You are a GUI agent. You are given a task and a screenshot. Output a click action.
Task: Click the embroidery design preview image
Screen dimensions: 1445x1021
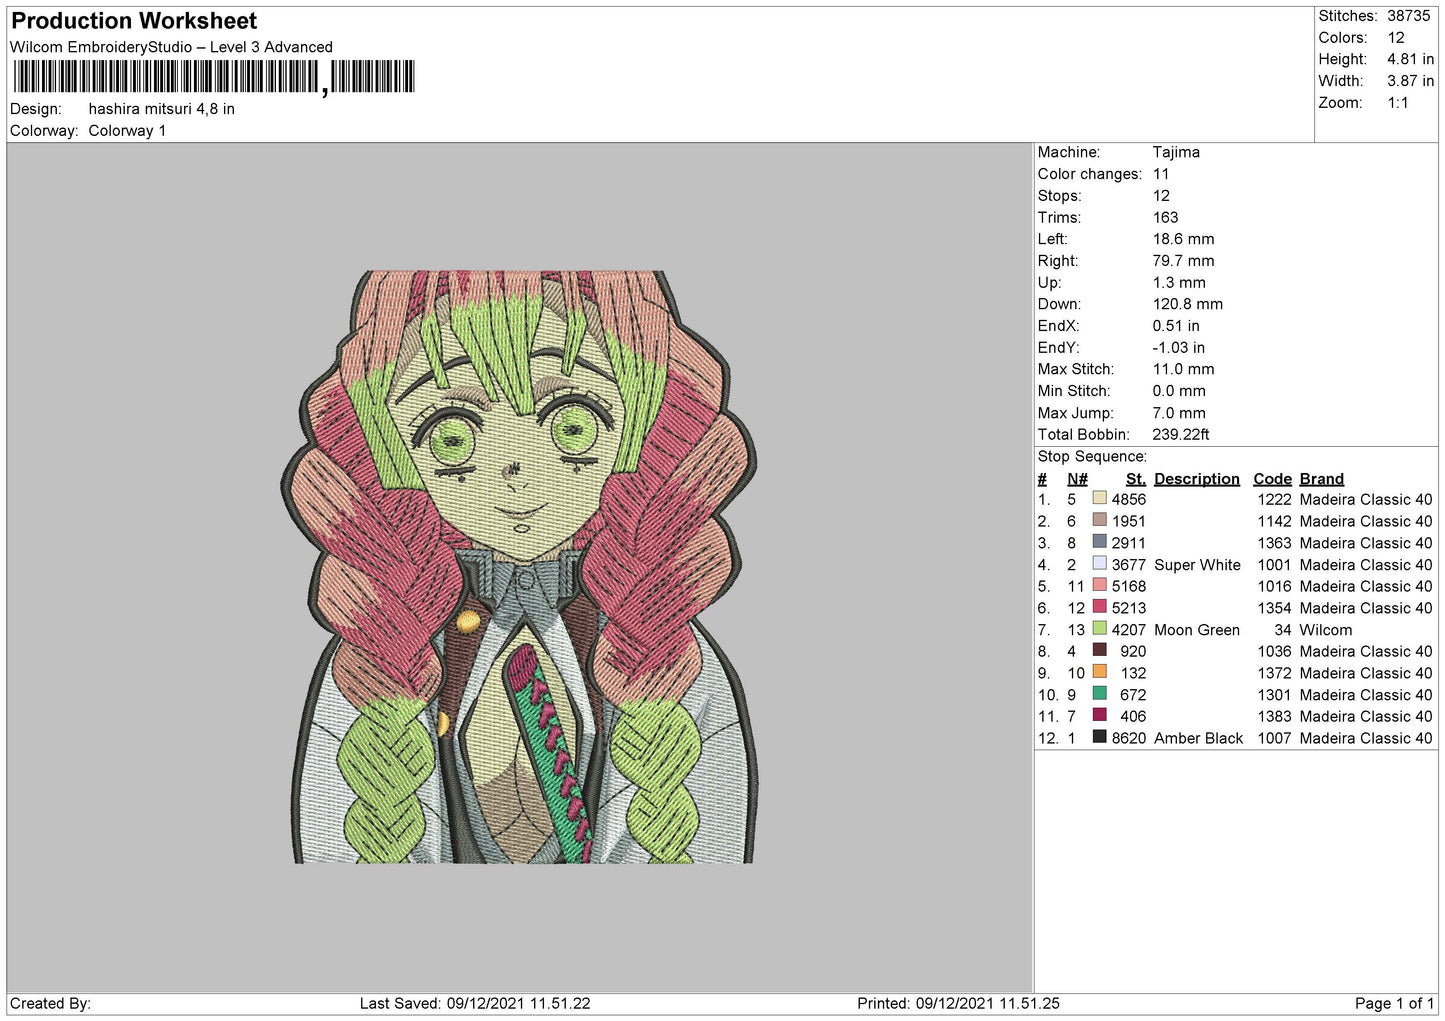[519, 566]
